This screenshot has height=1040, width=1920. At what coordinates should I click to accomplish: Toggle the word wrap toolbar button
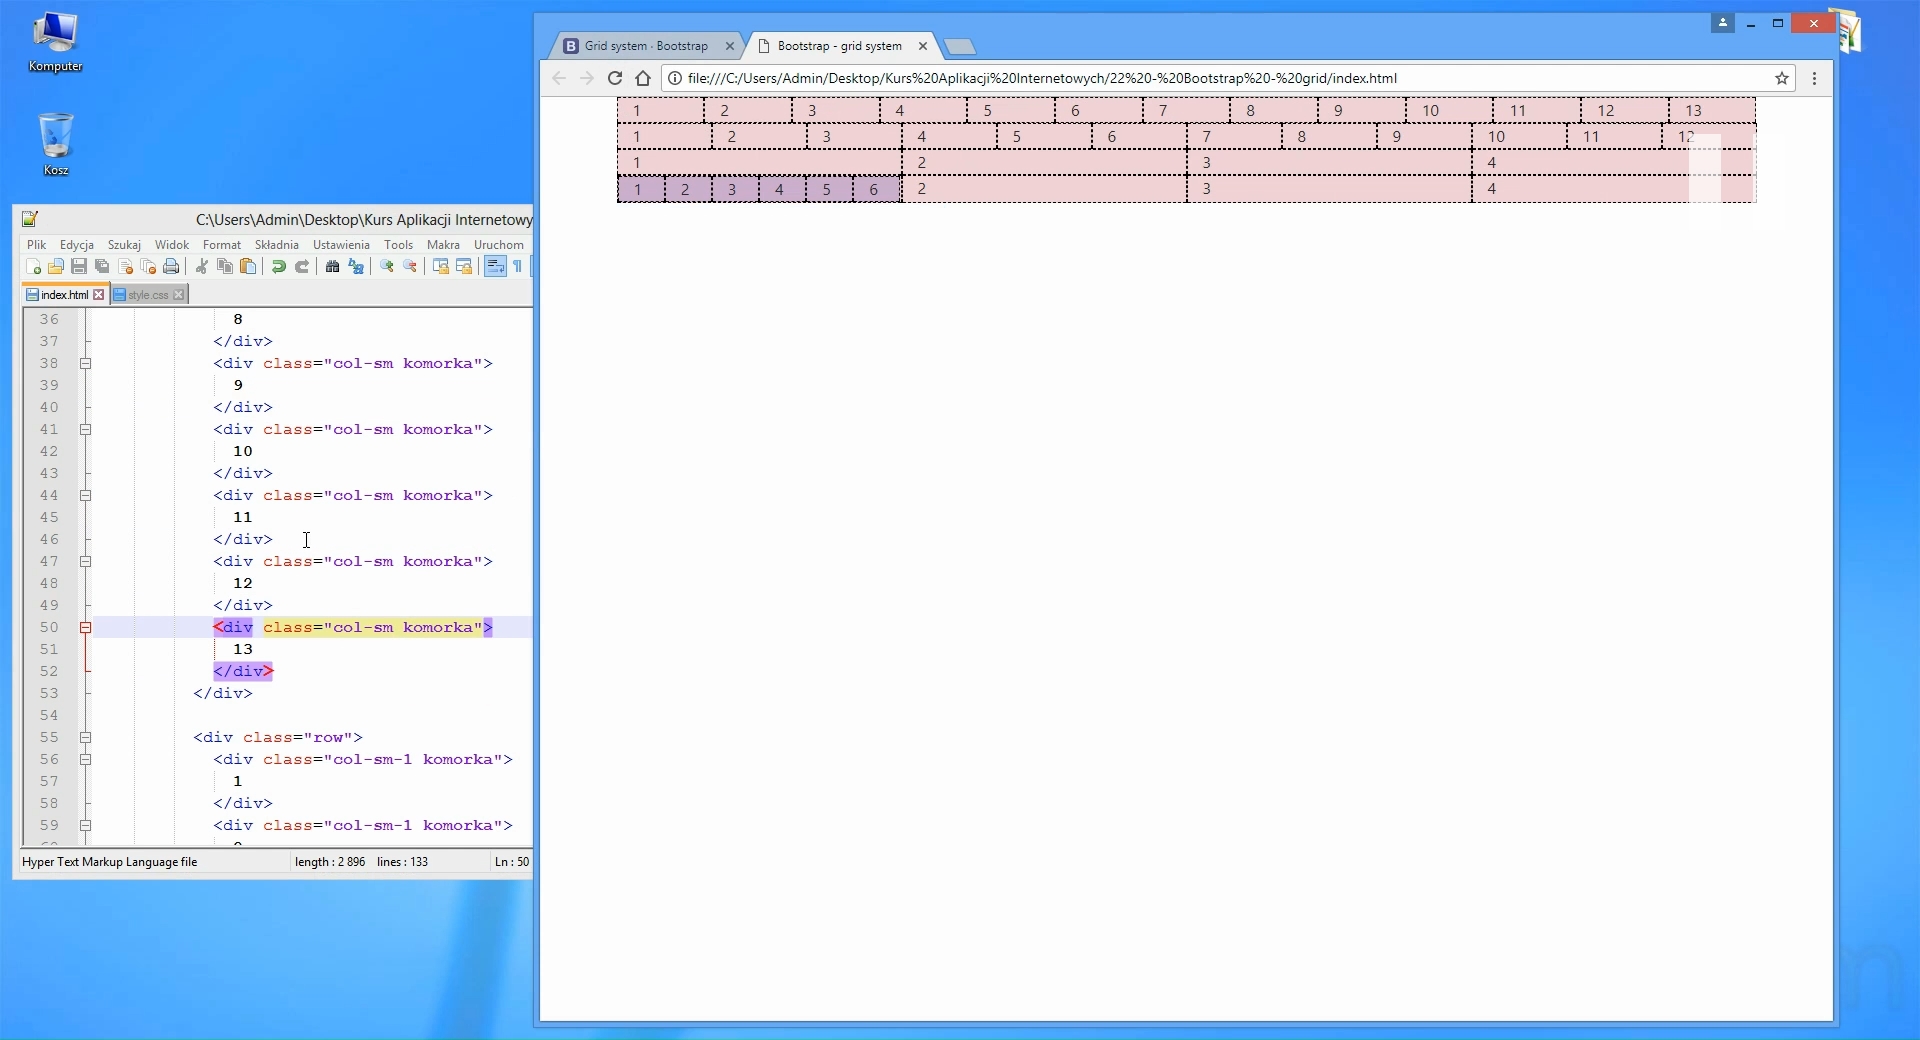(495, 267)
